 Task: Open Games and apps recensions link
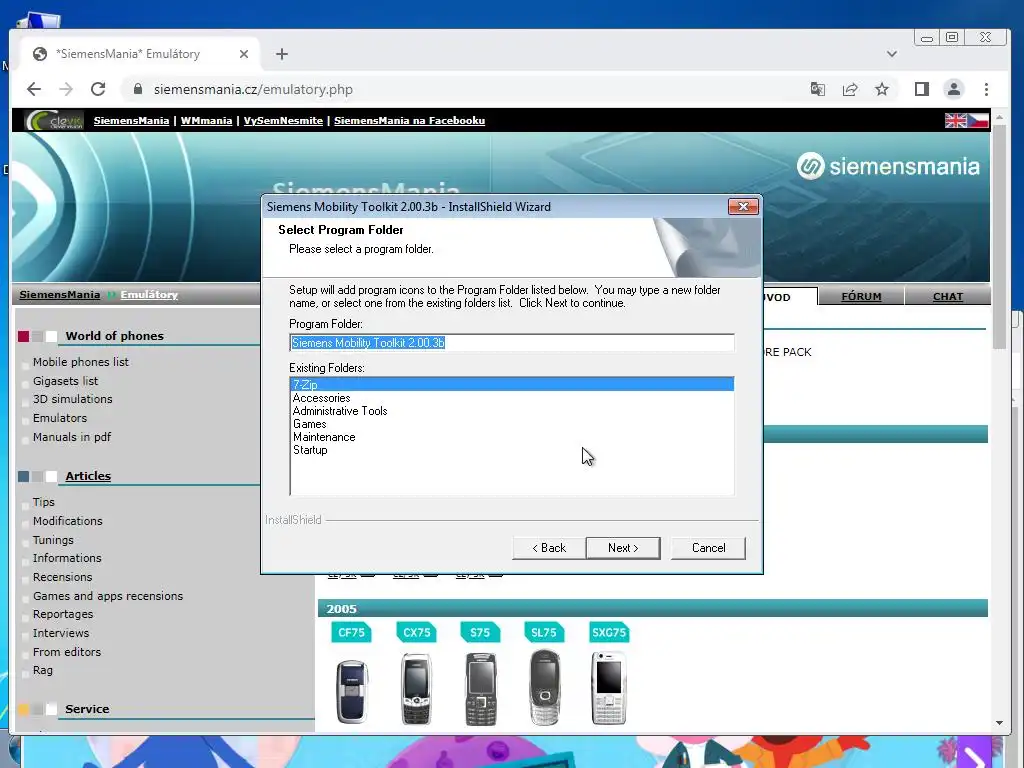[x=108, y=596]
